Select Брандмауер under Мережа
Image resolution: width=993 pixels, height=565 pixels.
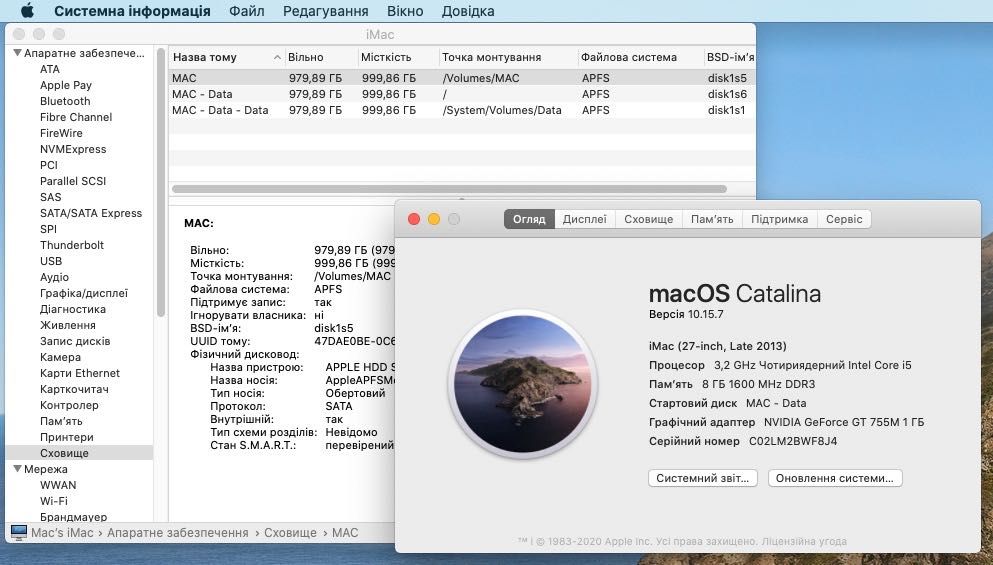click(x=73, y=517)
